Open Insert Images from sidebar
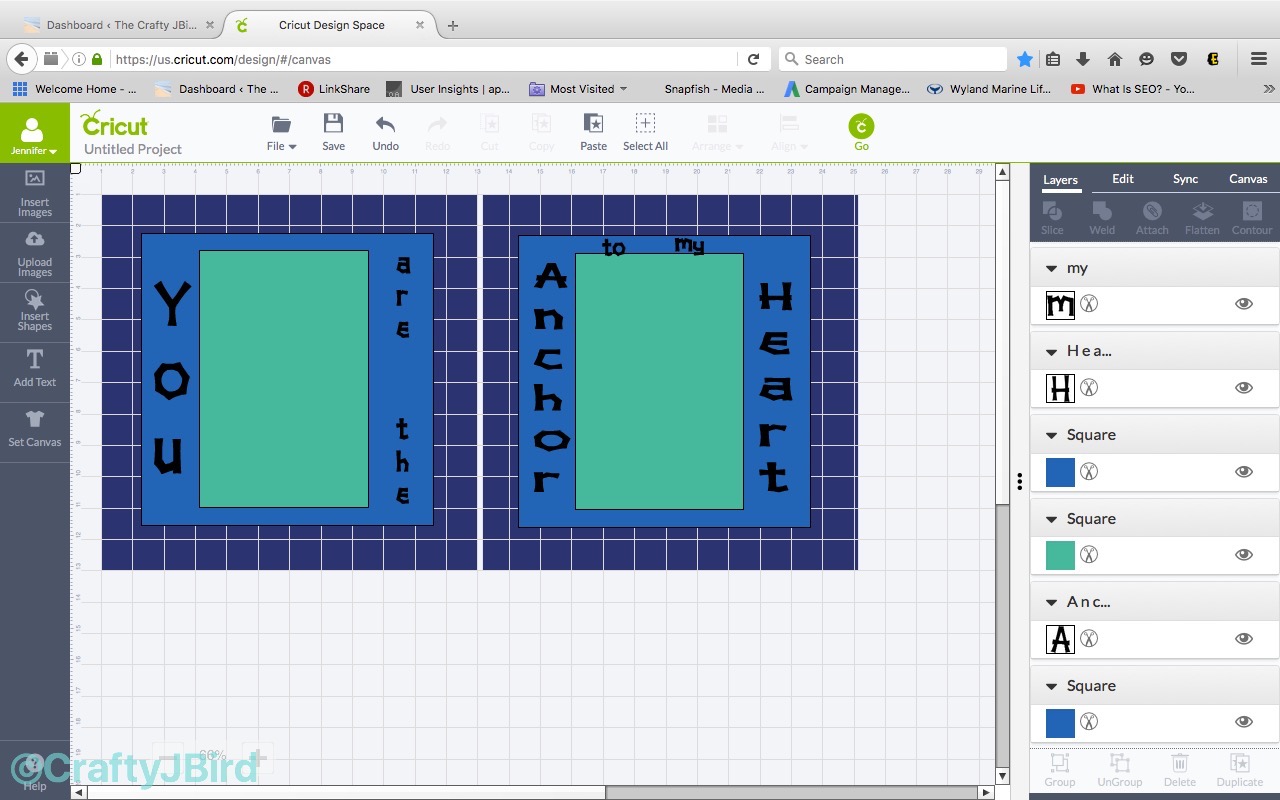The height and width of the screenshot is (800, 1280). click(34, 193)
